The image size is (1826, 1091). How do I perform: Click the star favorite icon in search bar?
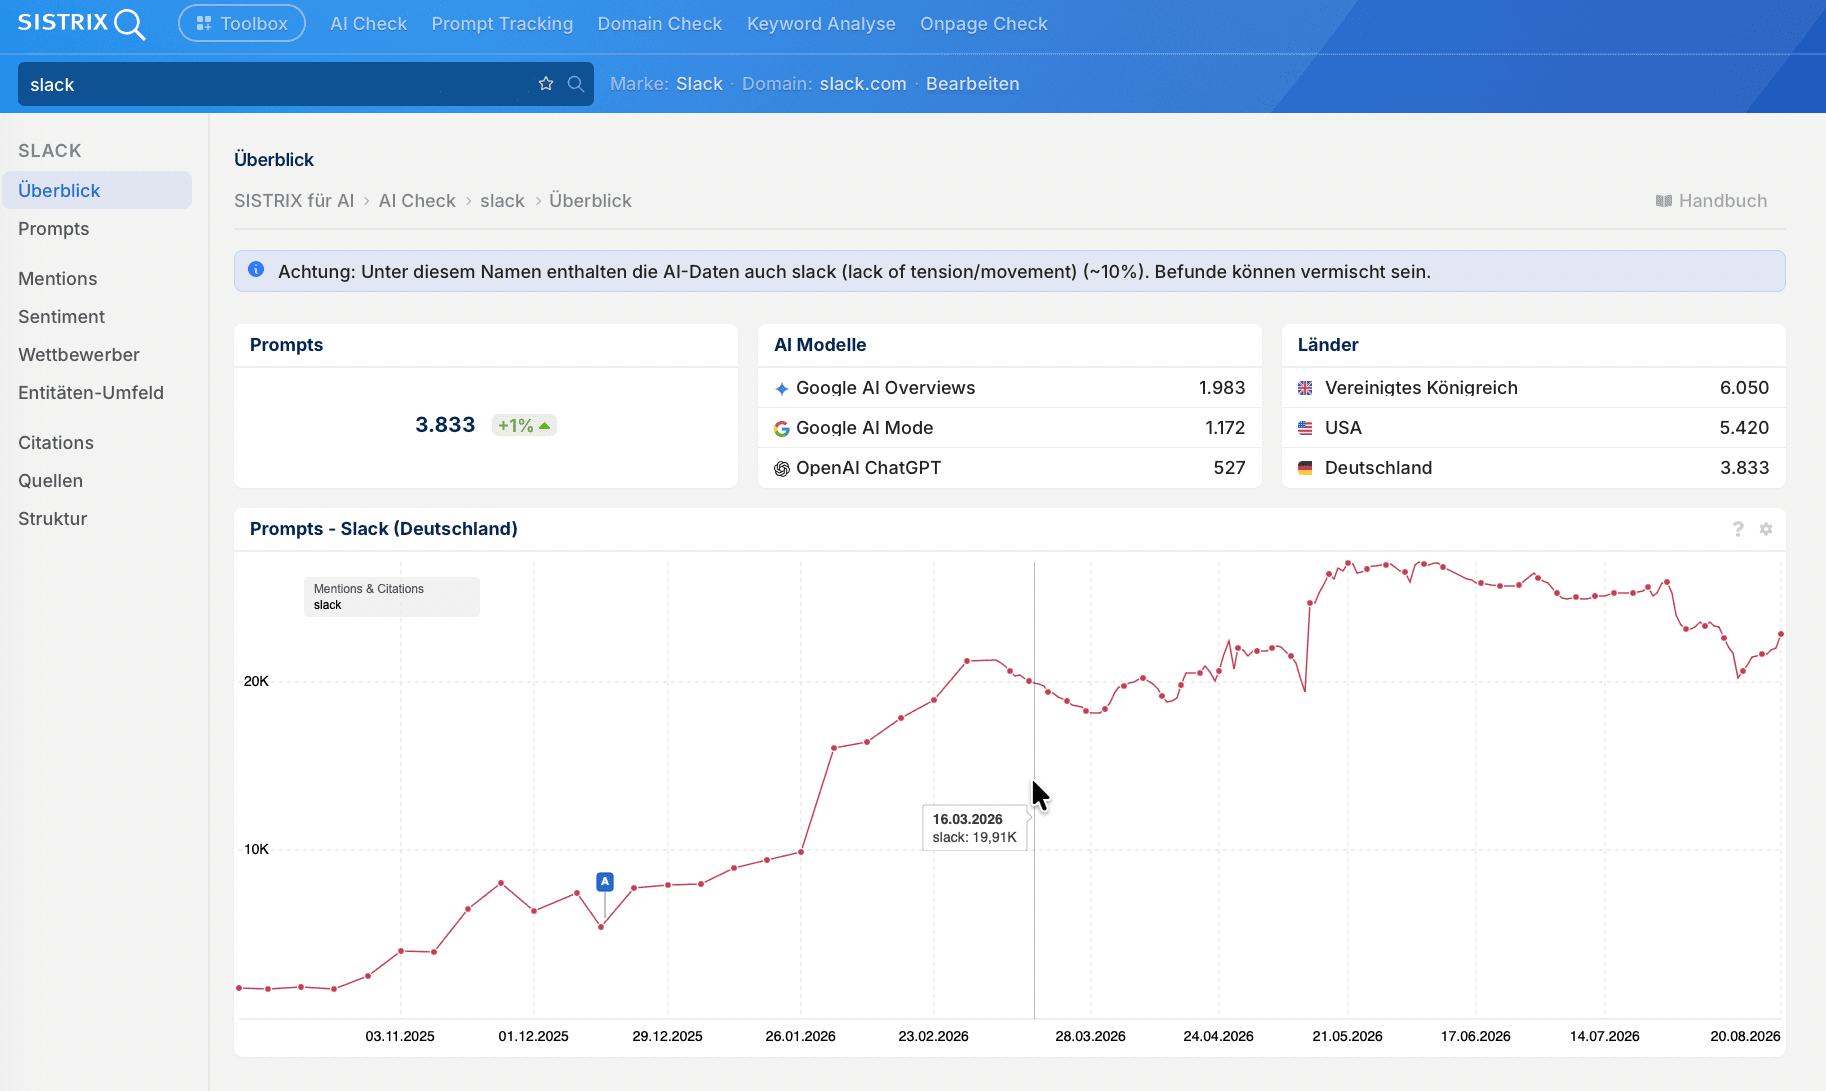click(x=546, y=84)
